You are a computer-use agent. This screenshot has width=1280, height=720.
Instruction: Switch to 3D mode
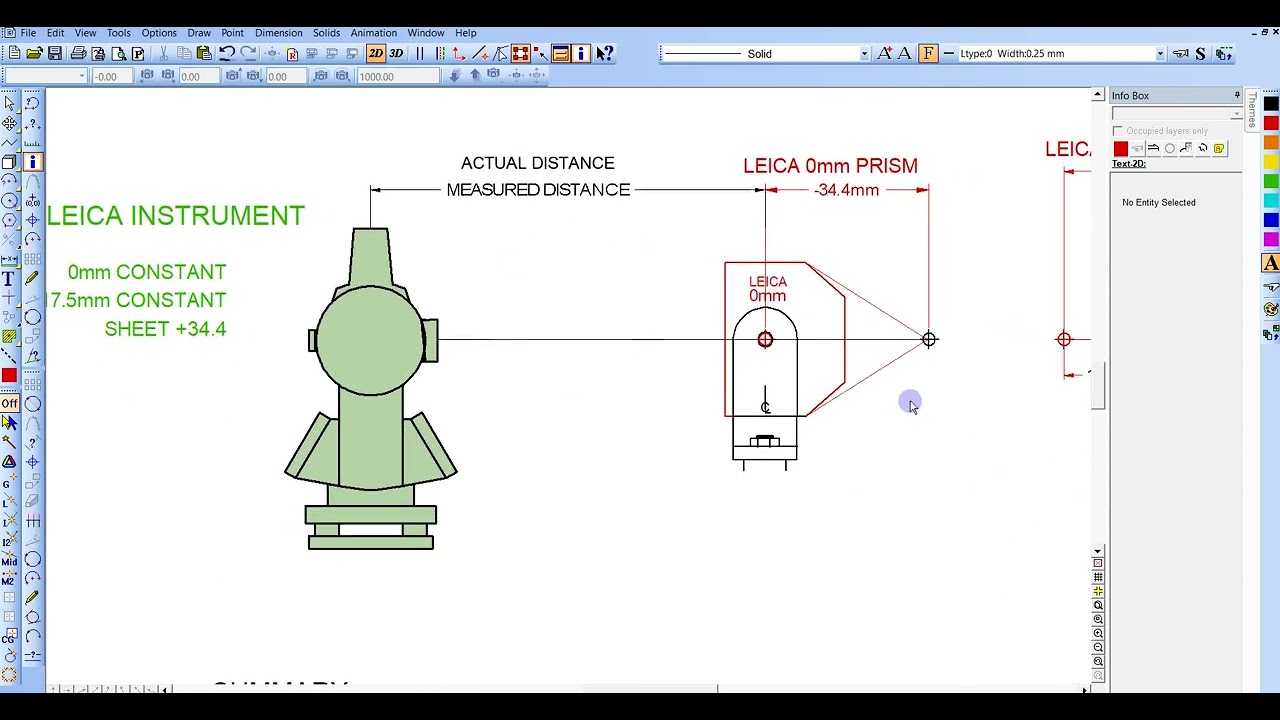(x=396, y=53)
